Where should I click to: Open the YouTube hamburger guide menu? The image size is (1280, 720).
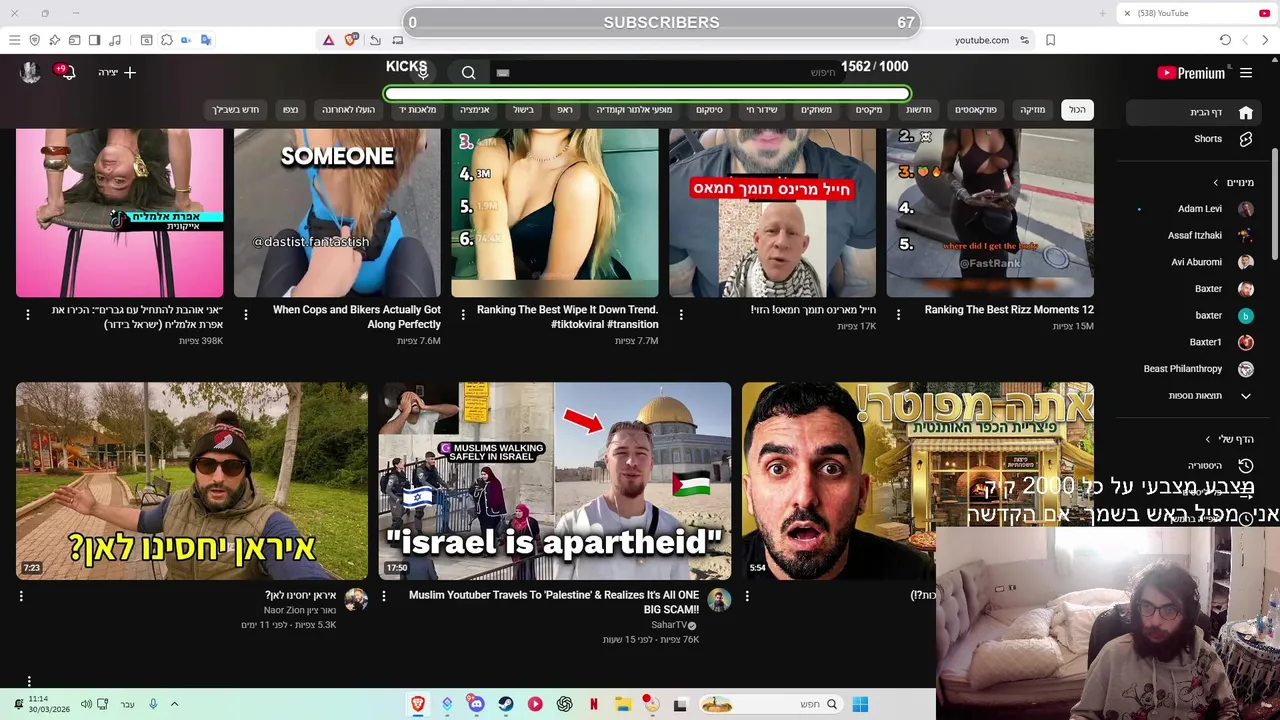1246,72
